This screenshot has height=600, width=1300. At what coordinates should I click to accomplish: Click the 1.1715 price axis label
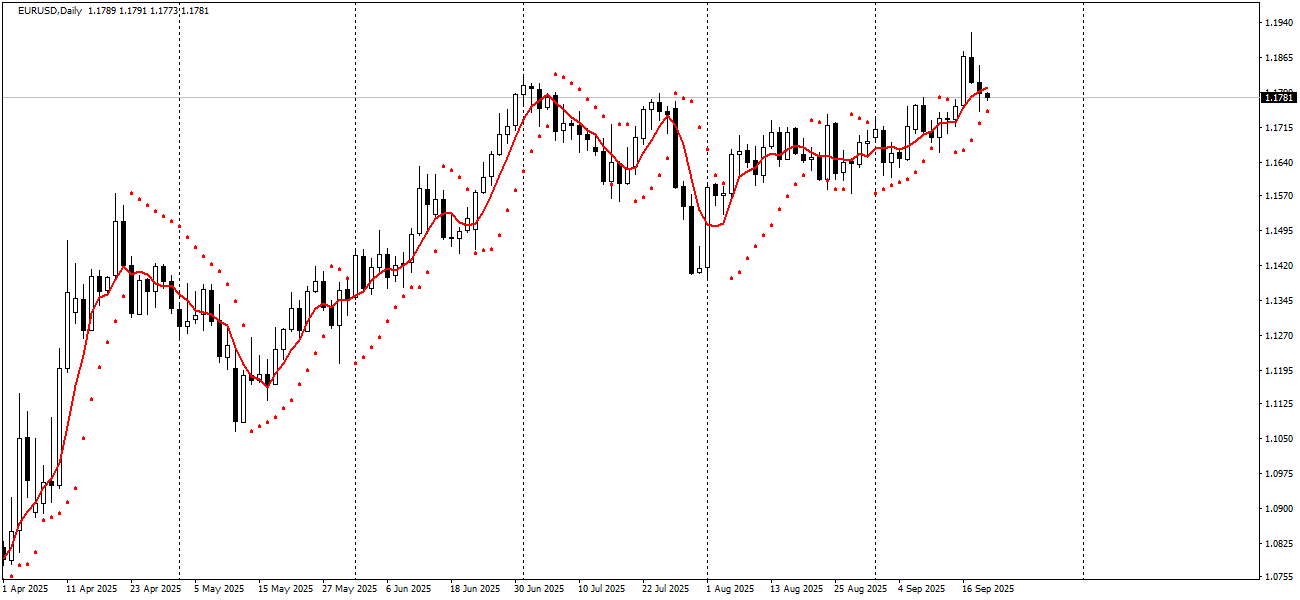(x=1277, y=128)
